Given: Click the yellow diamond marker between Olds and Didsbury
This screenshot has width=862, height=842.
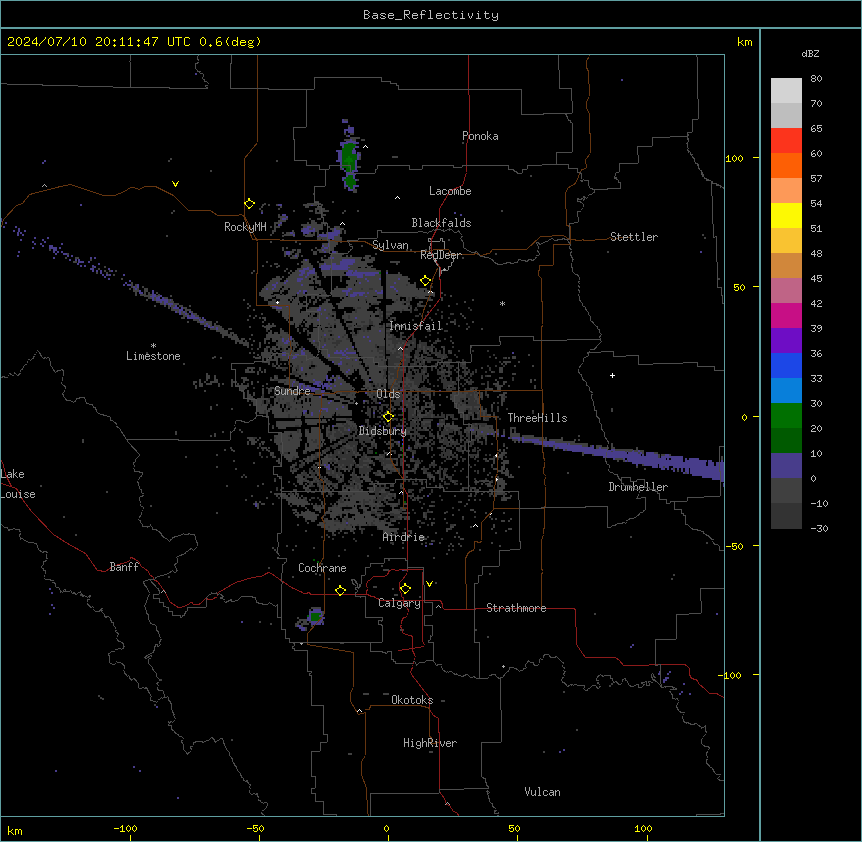Looking at the screenshot, I should pyautogui.click(x=388, y=417).
